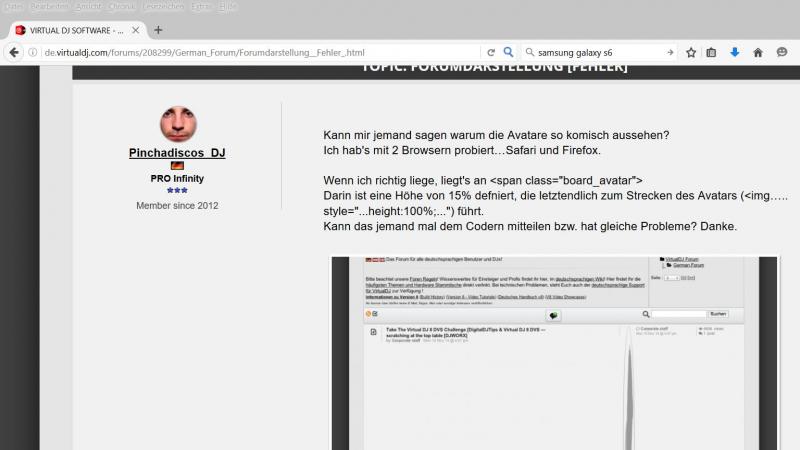Image resolution: width=800 pixels, height=450 pixels.
Task: Reload the page with the refresh icon
Action: [x=491, y=52]
